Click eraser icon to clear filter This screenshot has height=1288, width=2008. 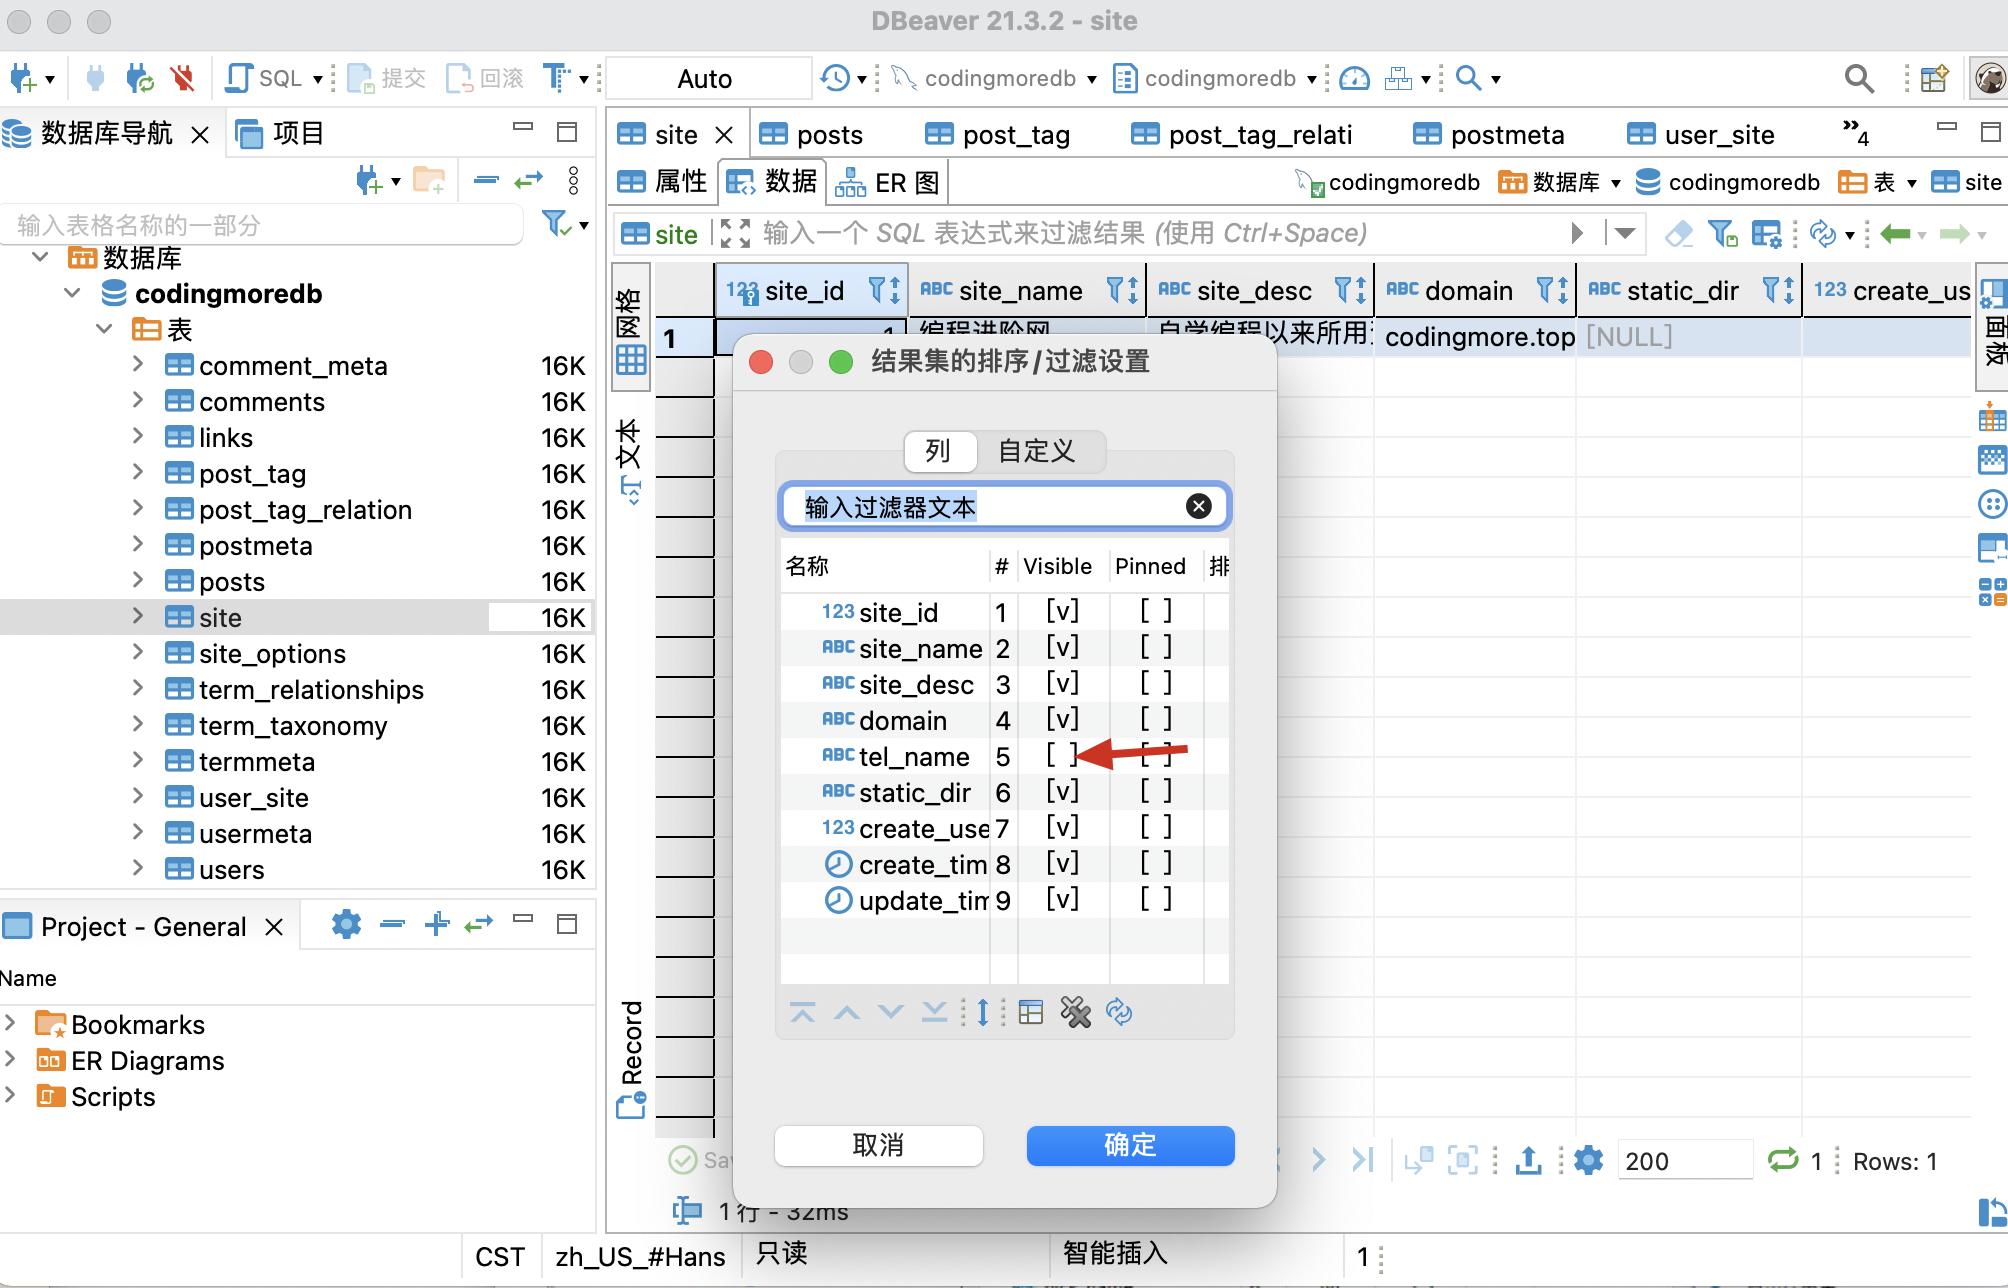[x=1679, y=234]
